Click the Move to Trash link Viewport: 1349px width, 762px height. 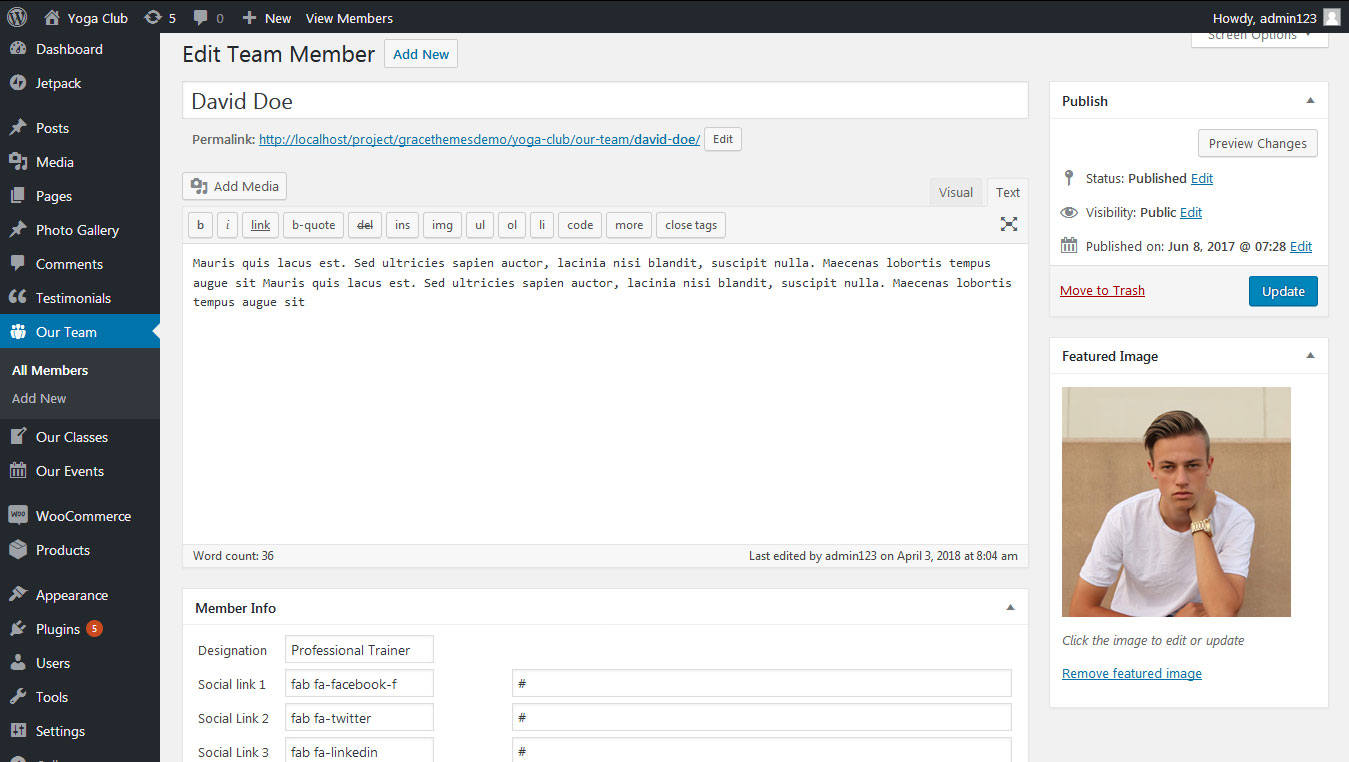1102,291
